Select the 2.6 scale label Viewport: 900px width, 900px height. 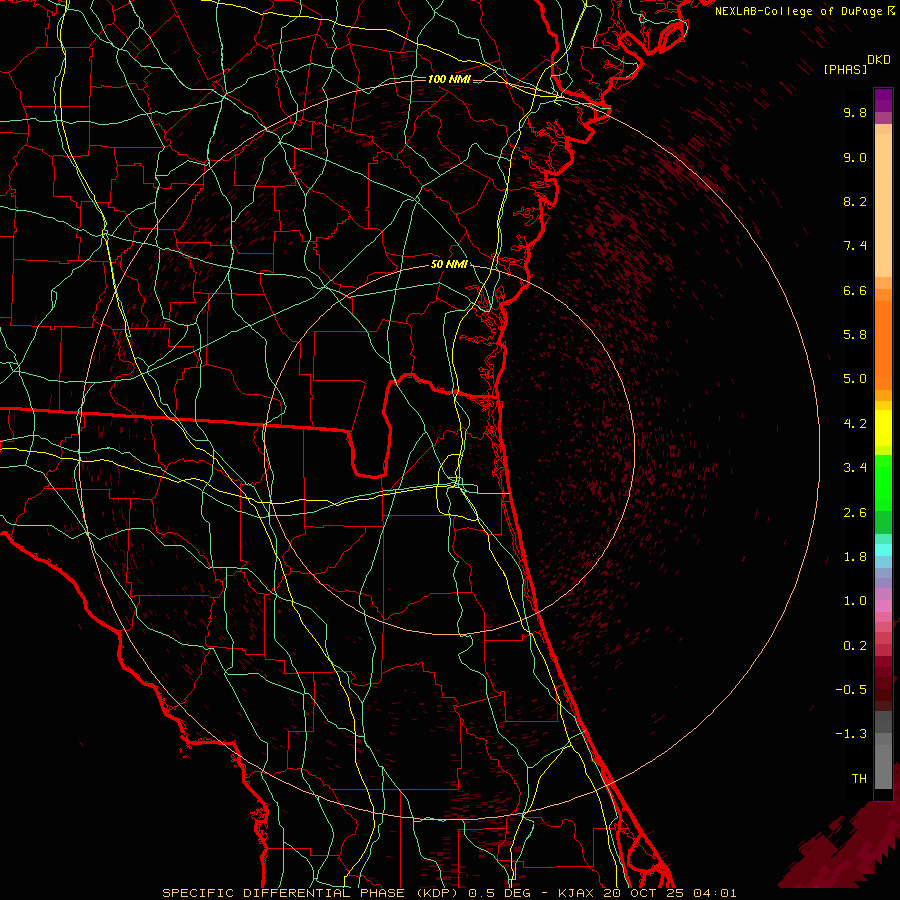coord(855,513)
